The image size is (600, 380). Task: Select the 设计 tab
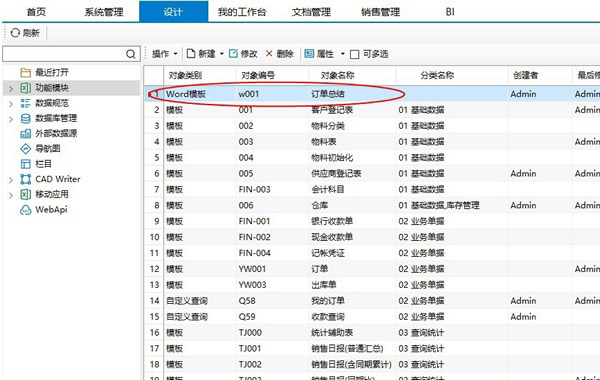tap(174, 12)
